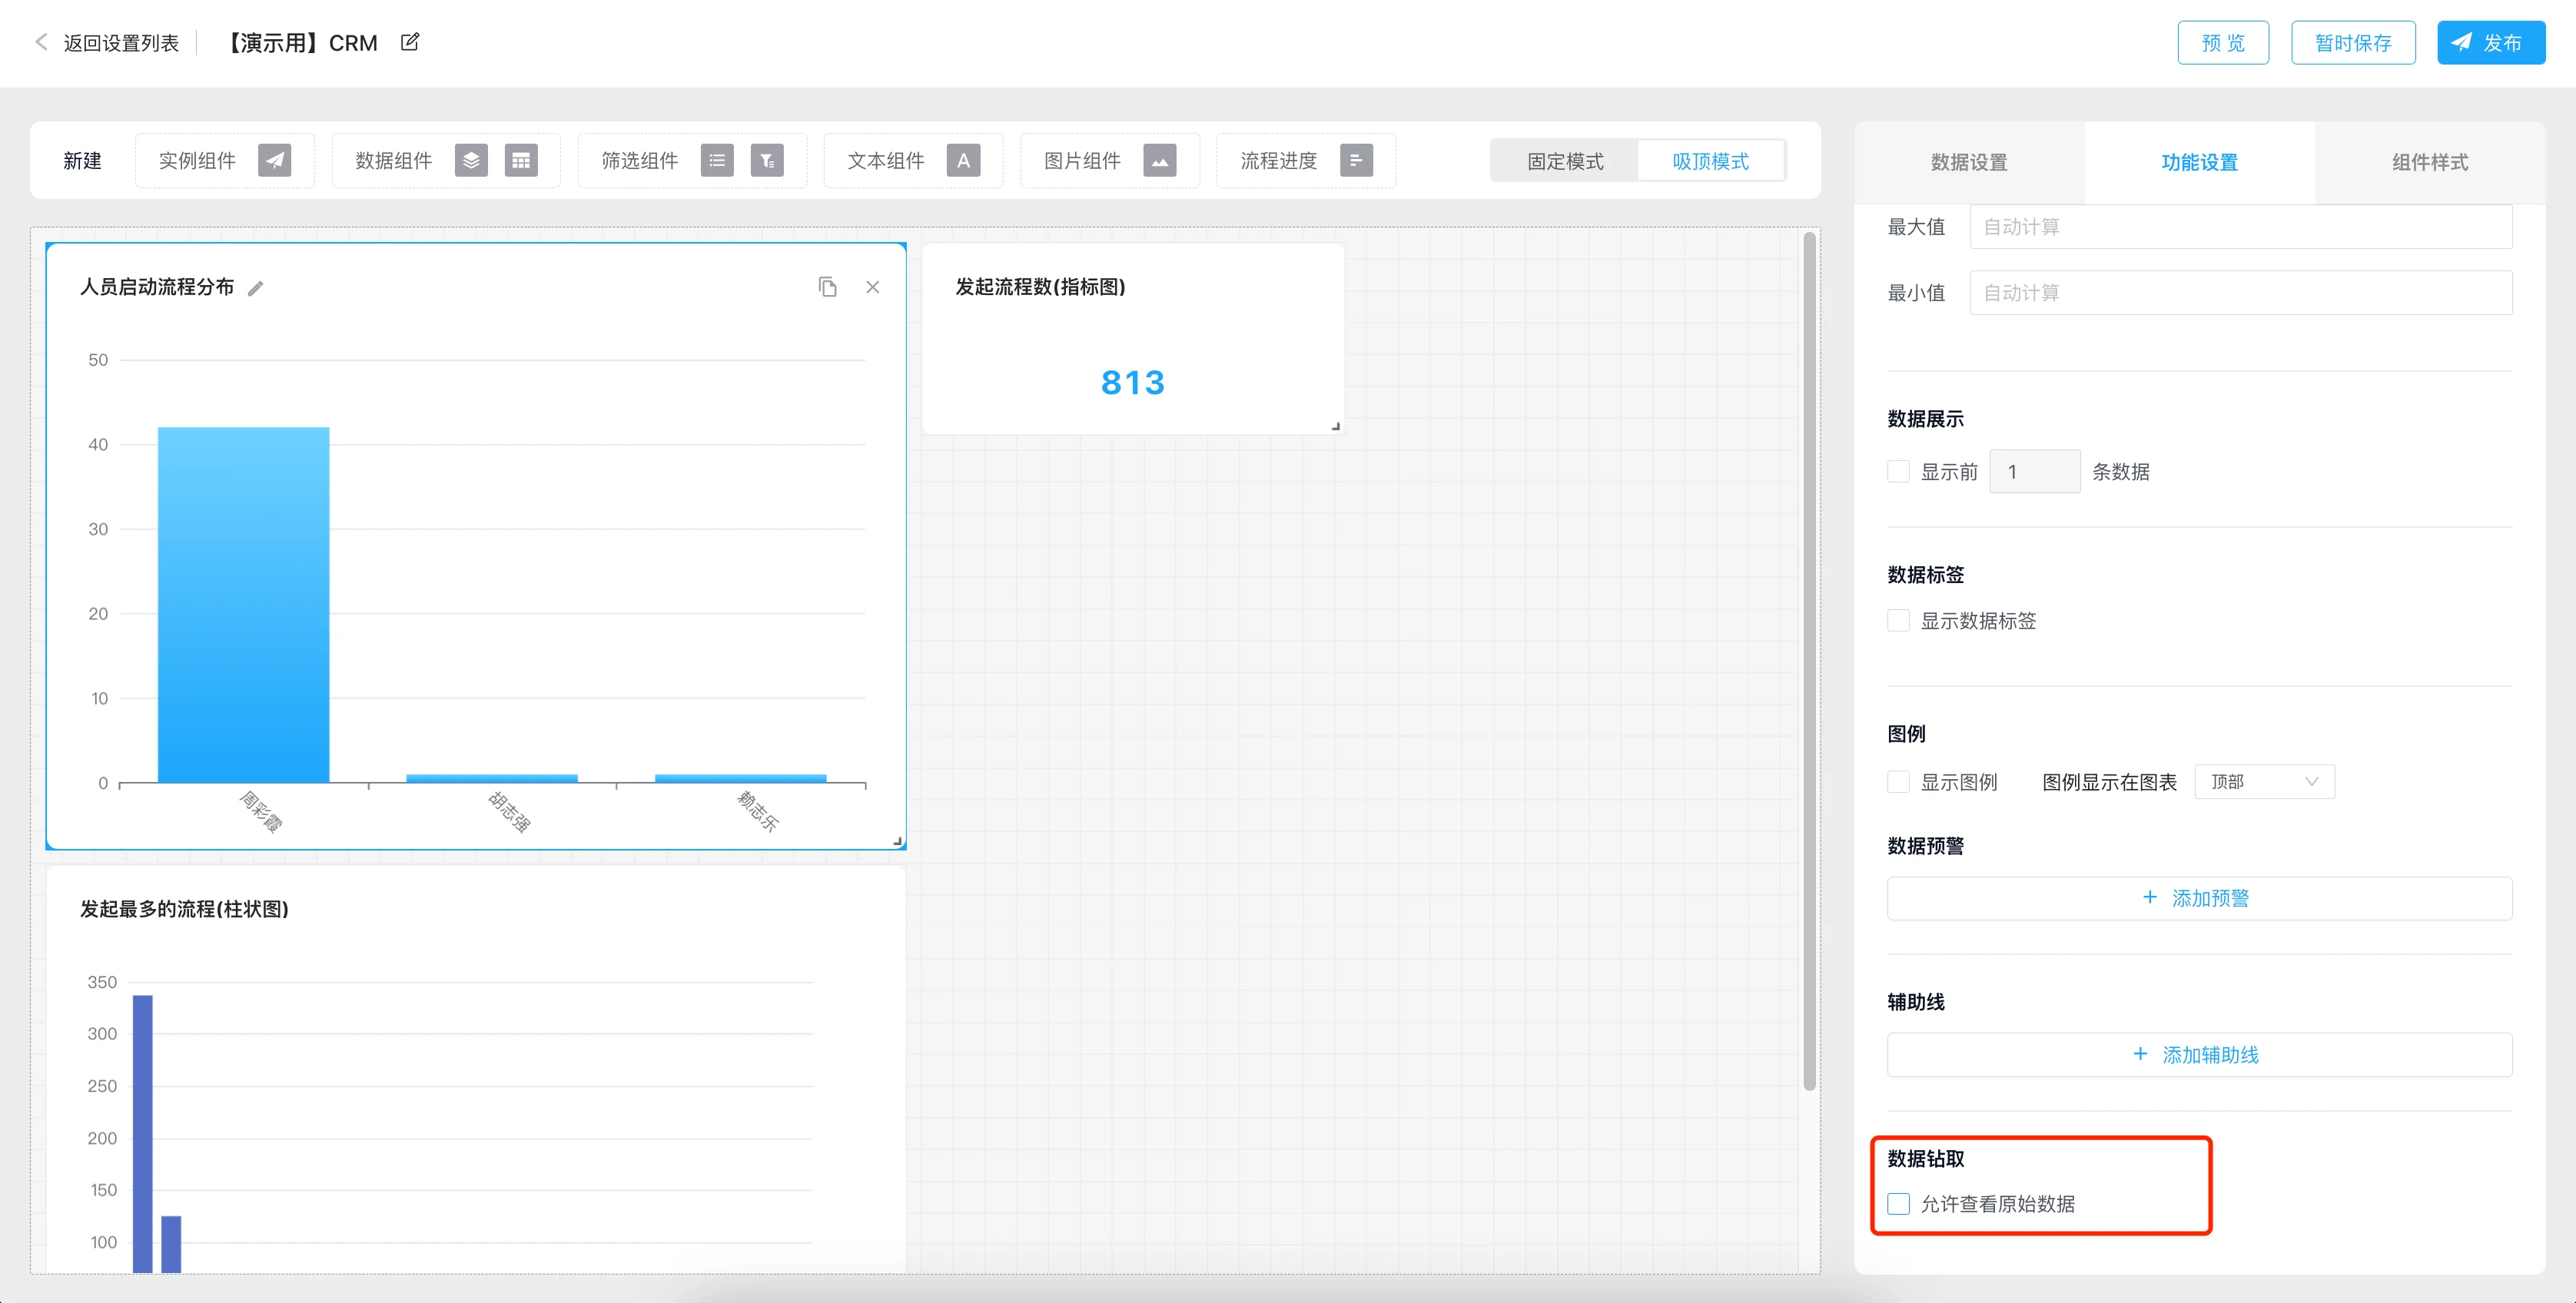
Task: Focus the 最小值 input field
Action: pyautogui.click(x=2240, y=292)
